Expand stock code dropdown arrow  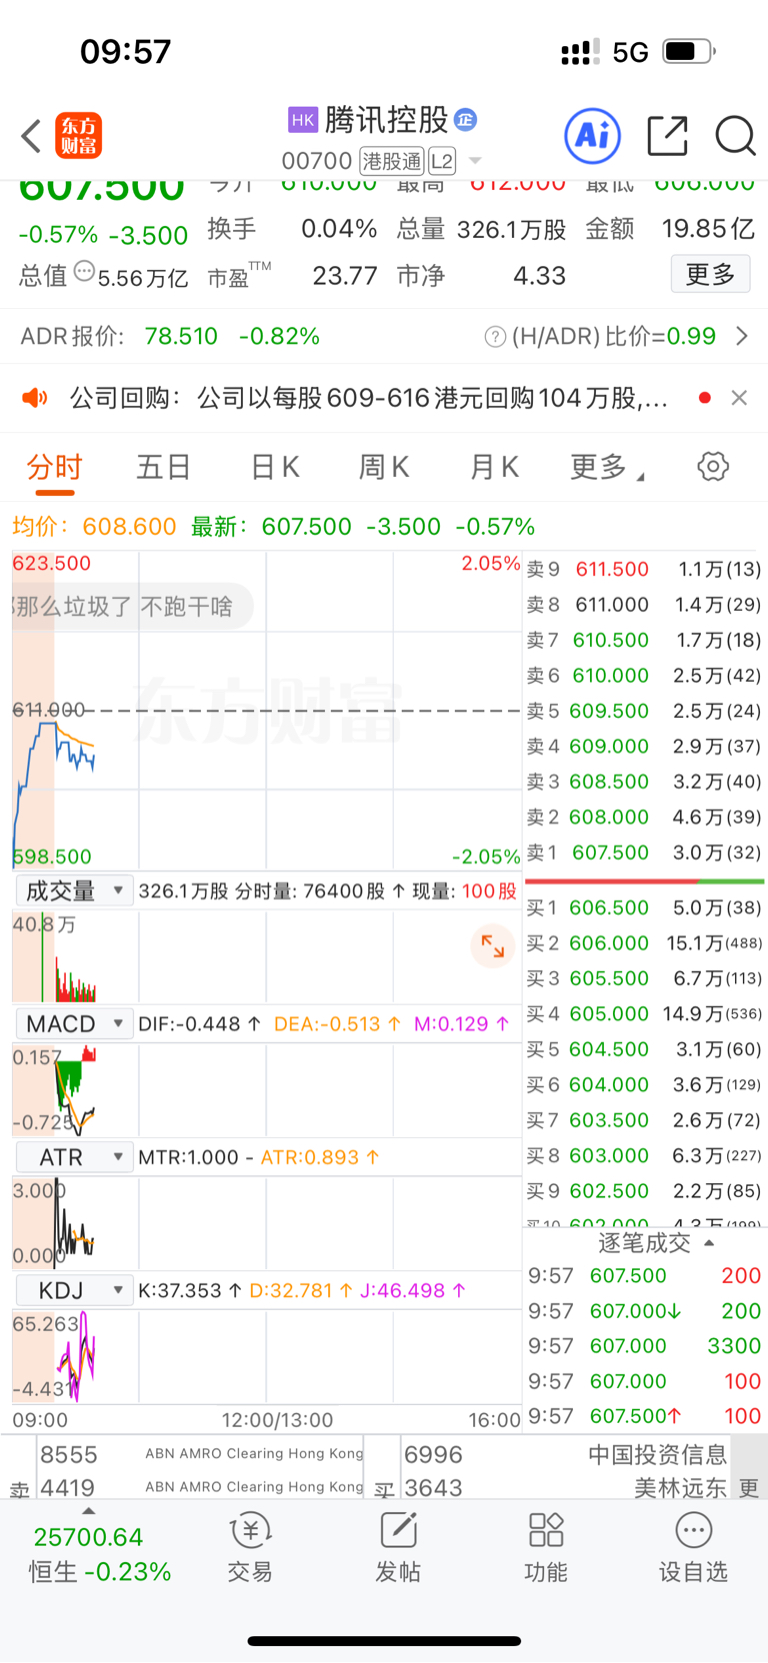click(x=475, y=161)
